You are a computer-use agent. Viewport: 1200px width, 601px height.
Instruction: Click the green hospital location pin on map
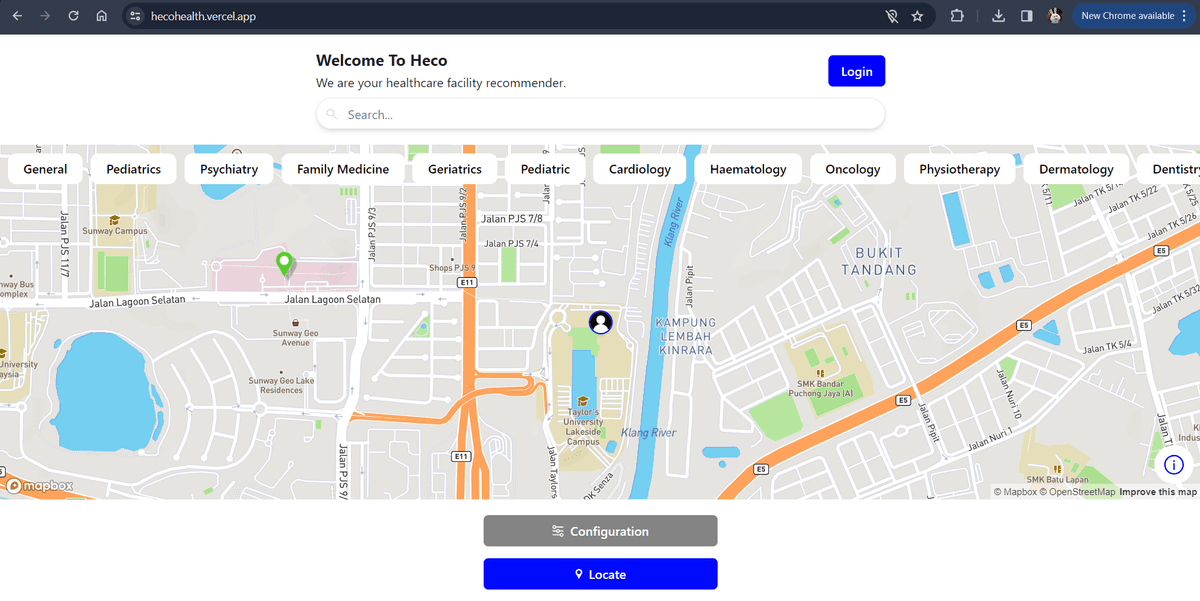[285, 264]
